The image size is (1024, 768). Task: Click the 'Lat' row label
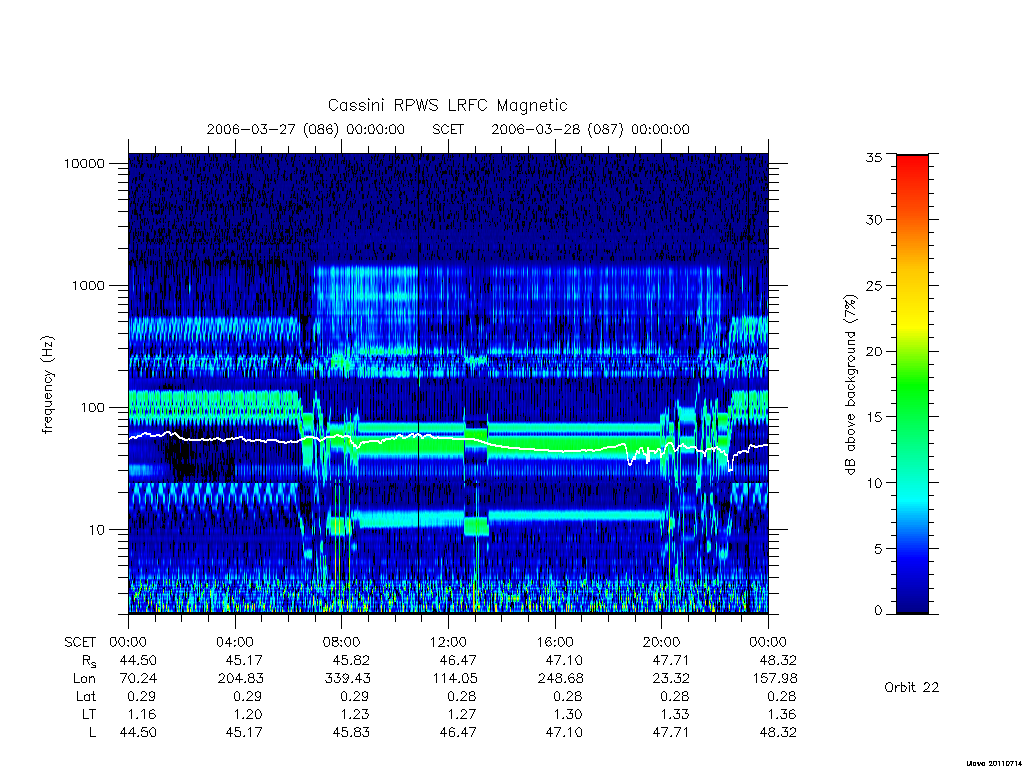coord(86,696)
